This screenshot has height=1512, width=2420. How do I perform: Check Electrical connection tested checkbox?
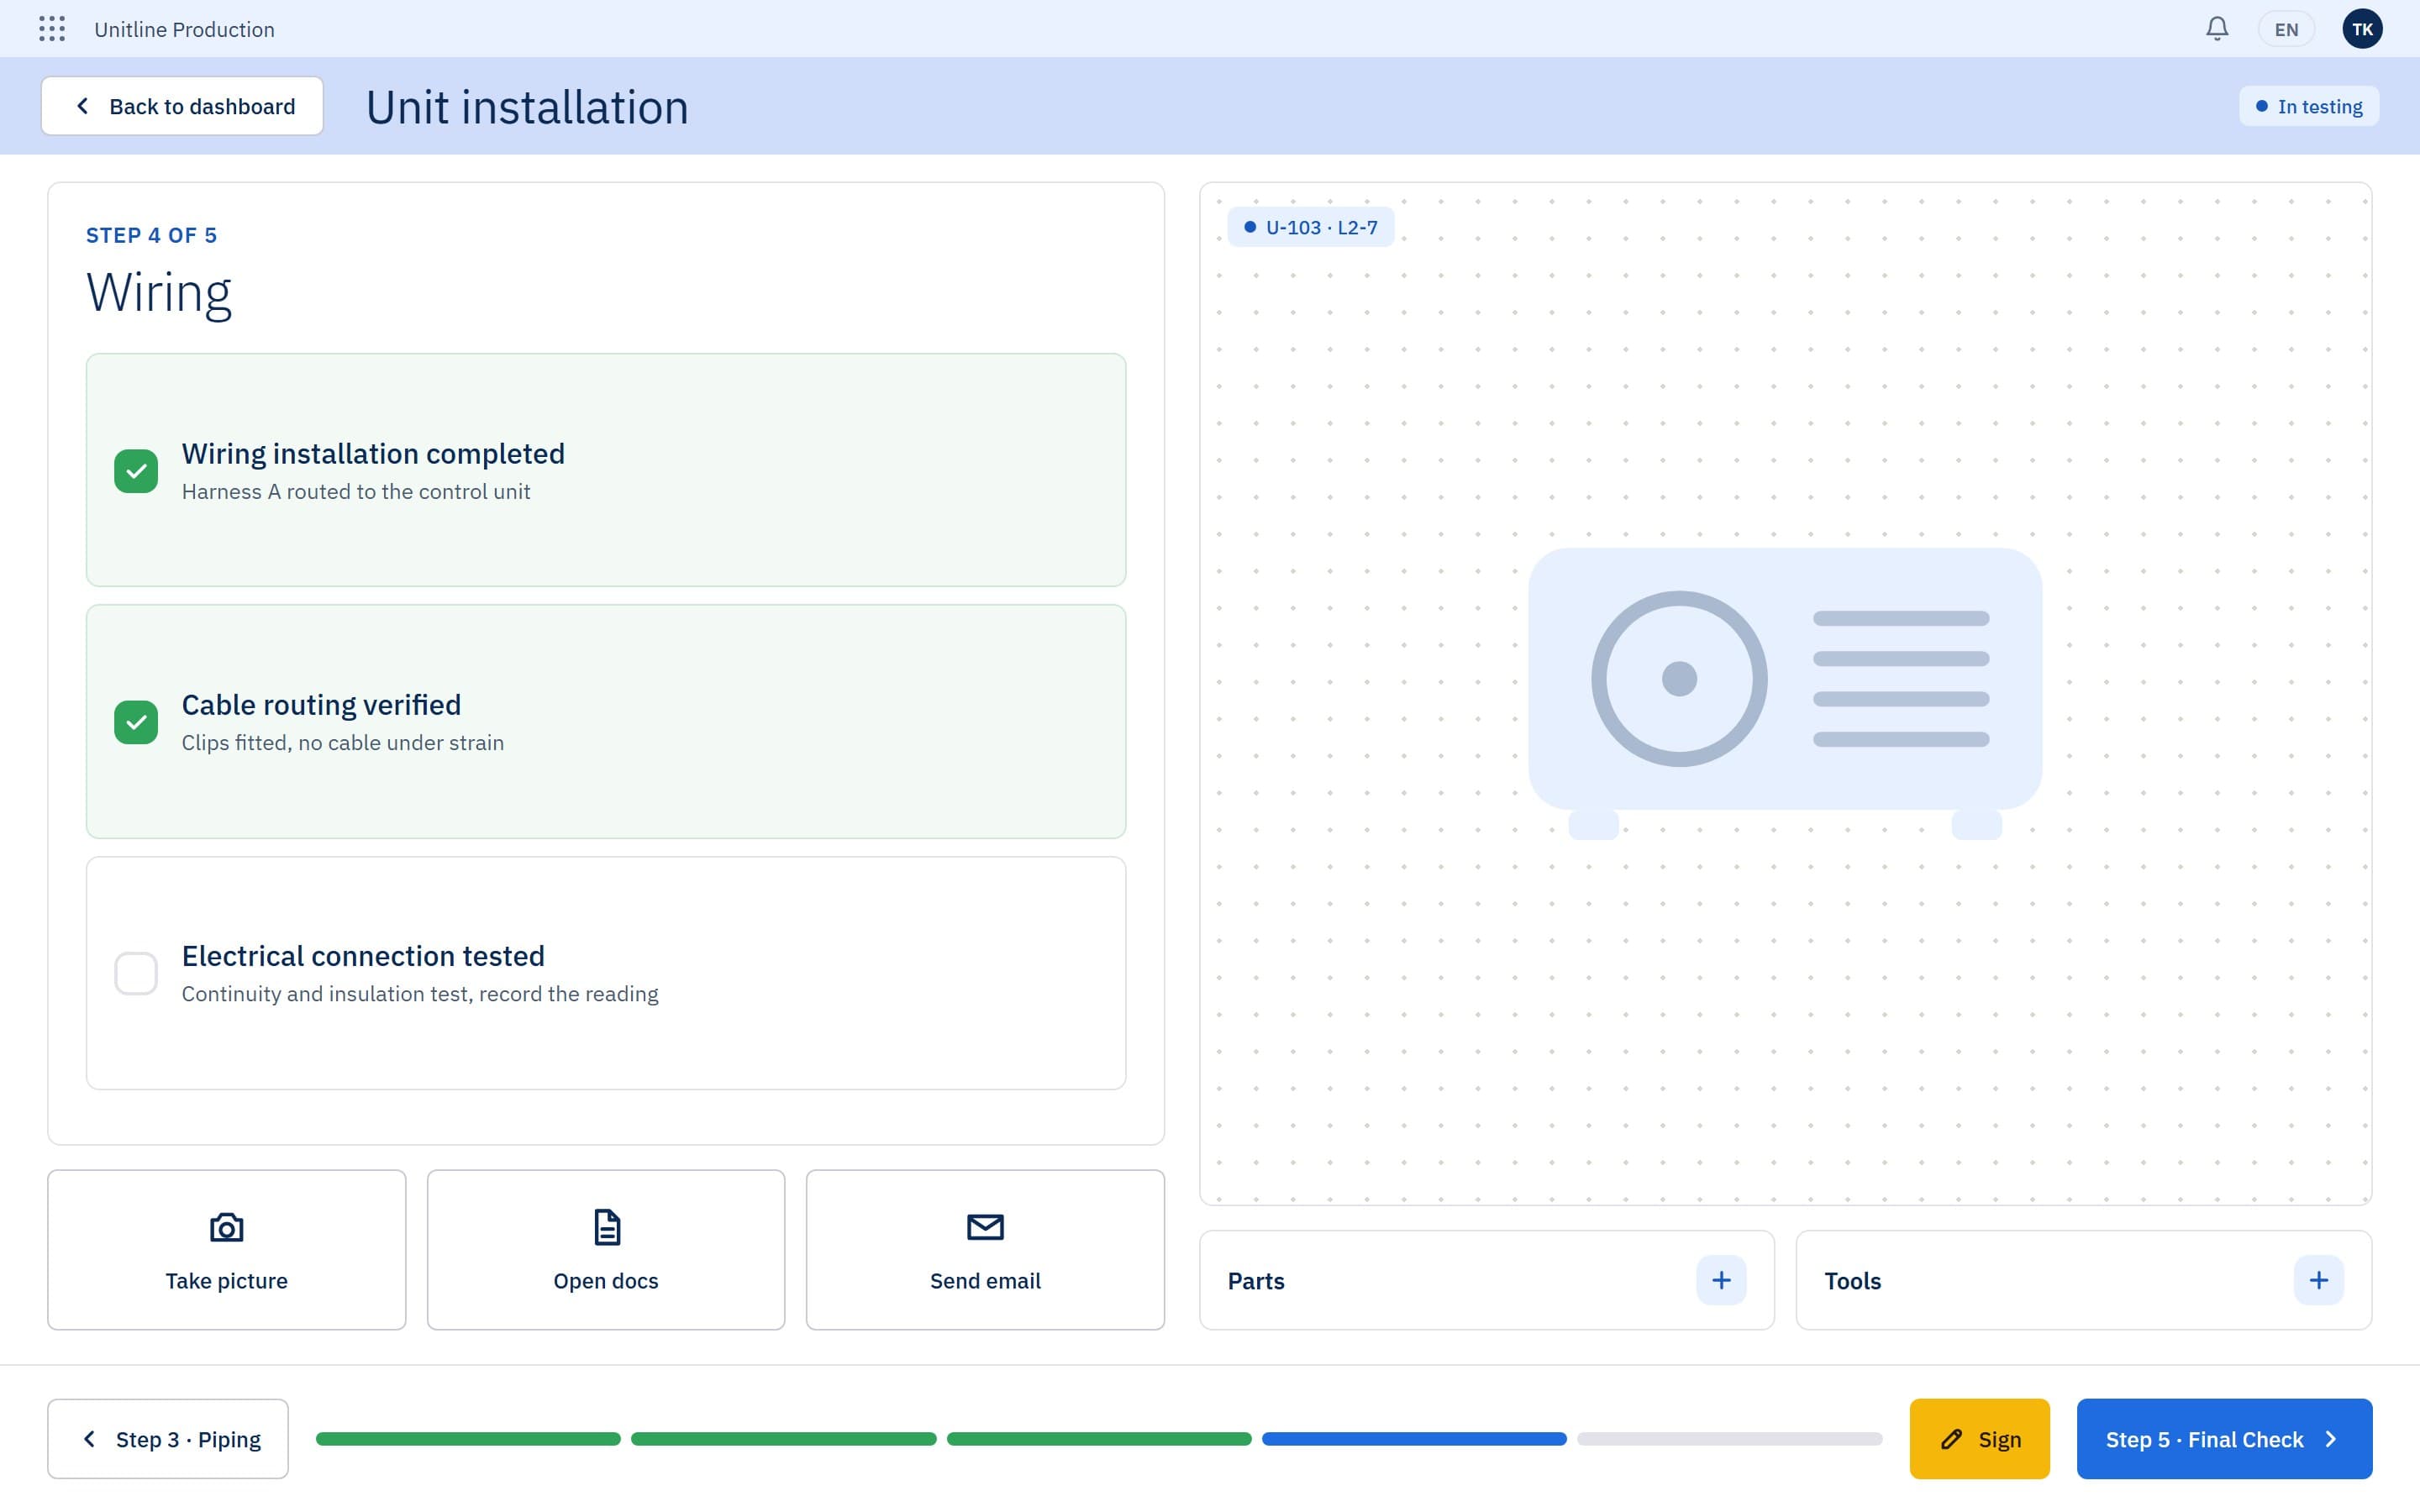pyautogui.click(x=136, y=973)
